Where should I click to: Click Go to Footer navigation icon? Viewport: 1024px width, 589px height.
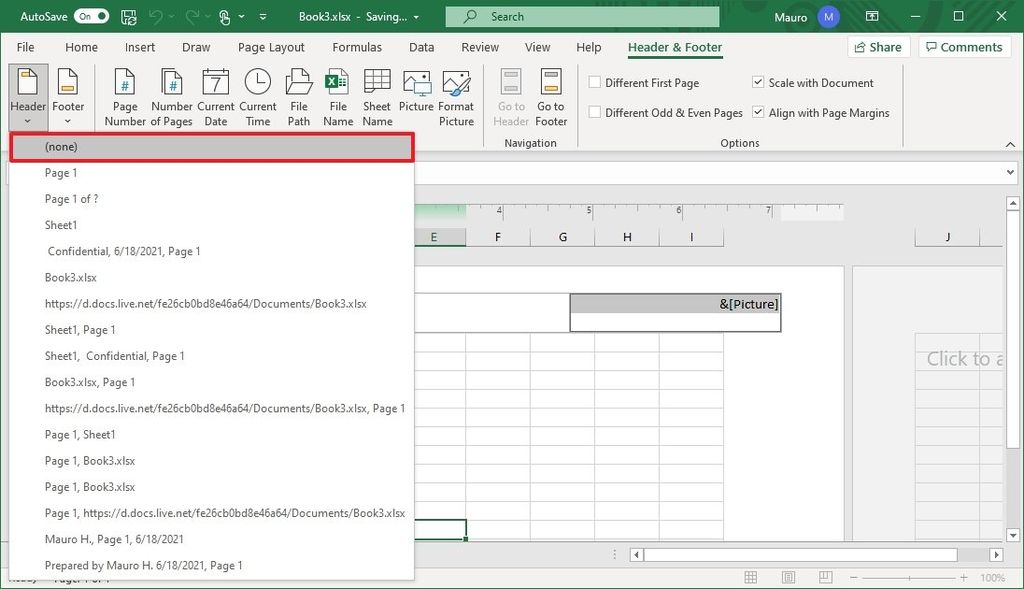click(551, 95)
